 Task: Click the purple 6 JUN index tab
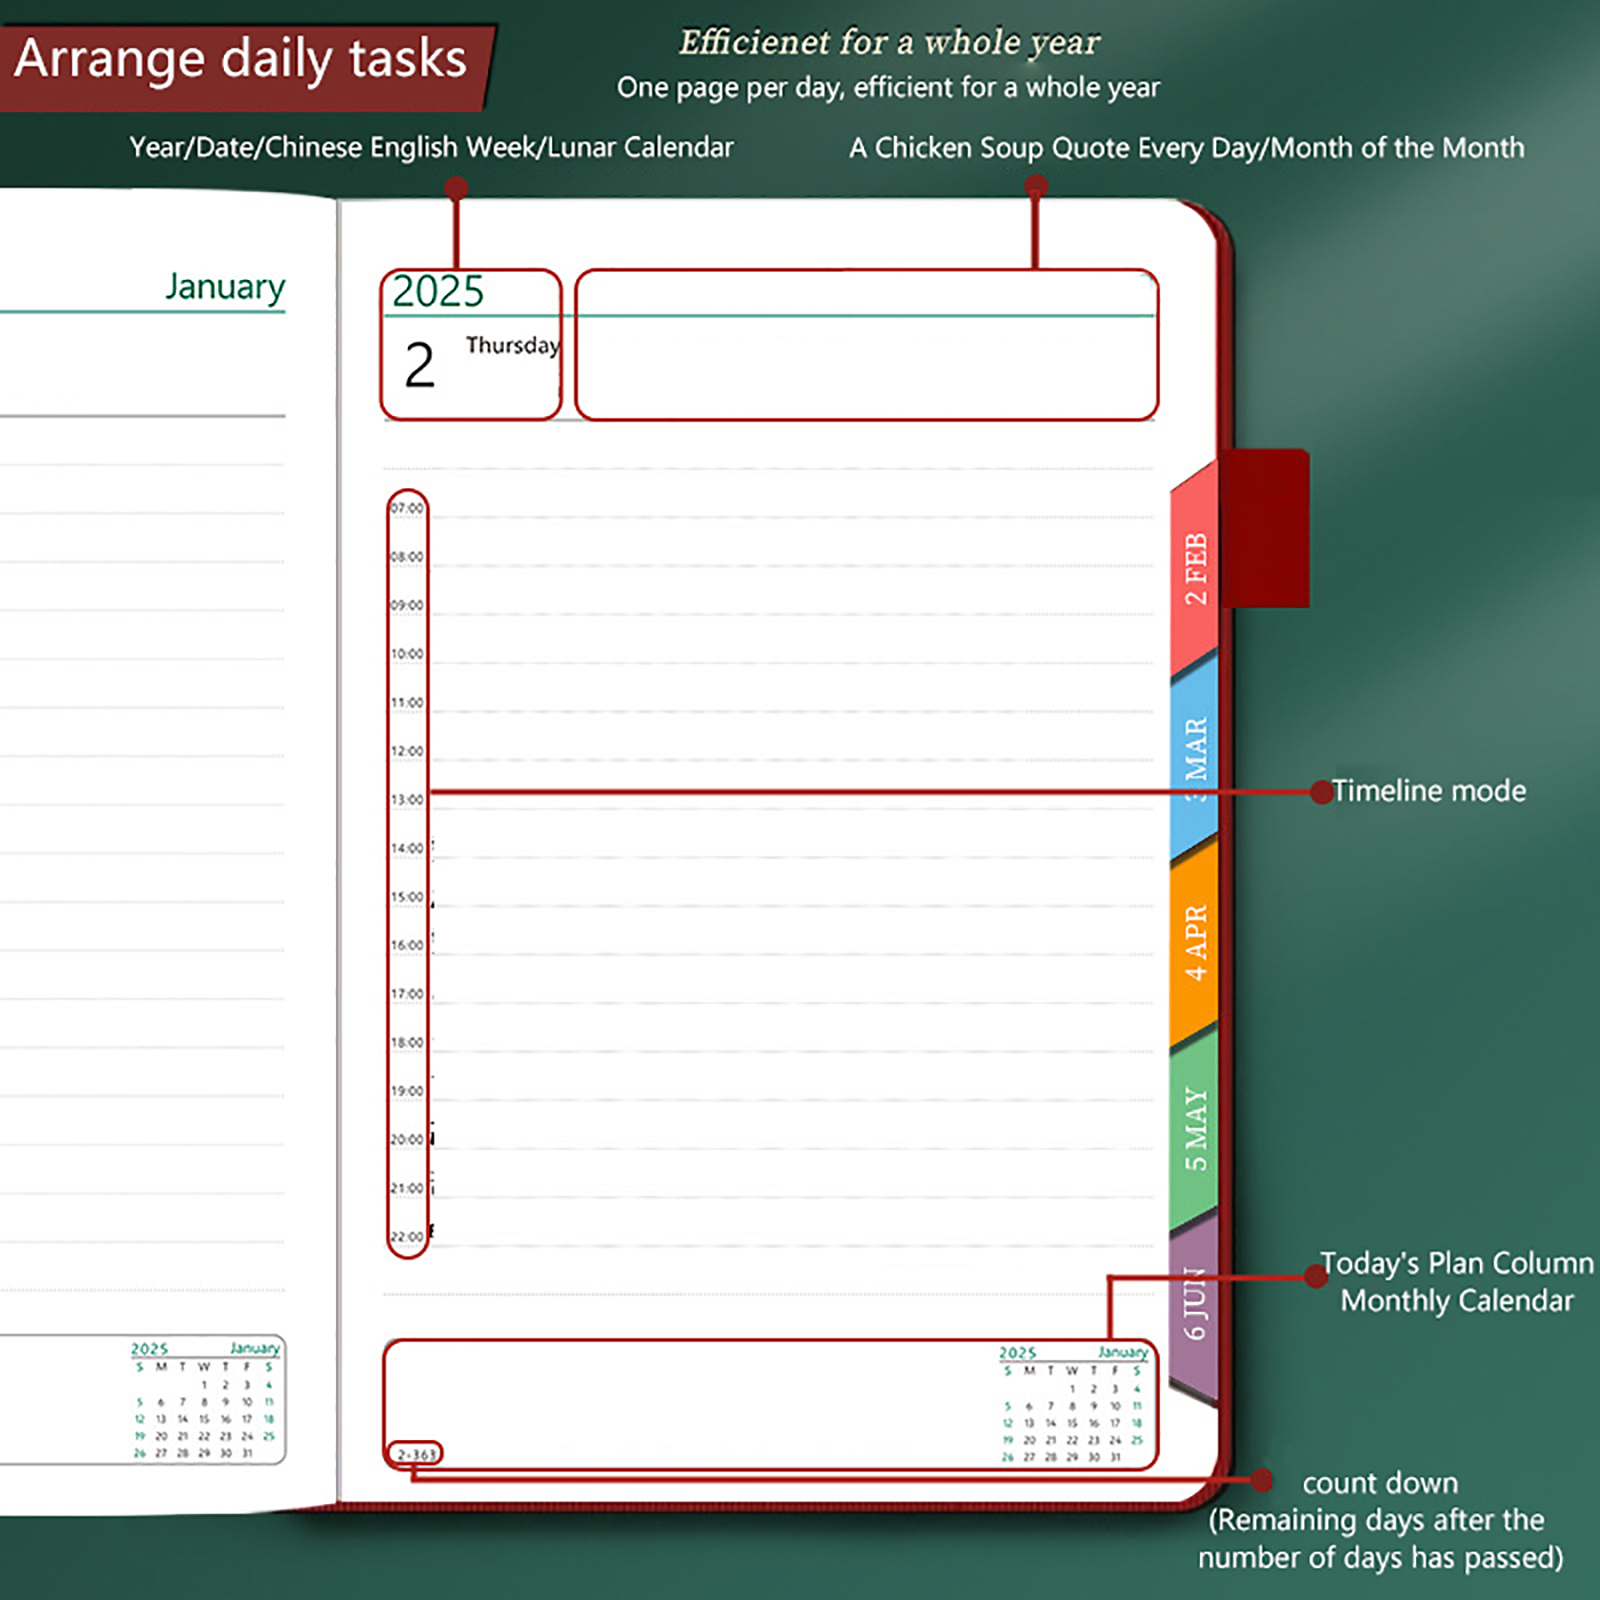1195,1306
